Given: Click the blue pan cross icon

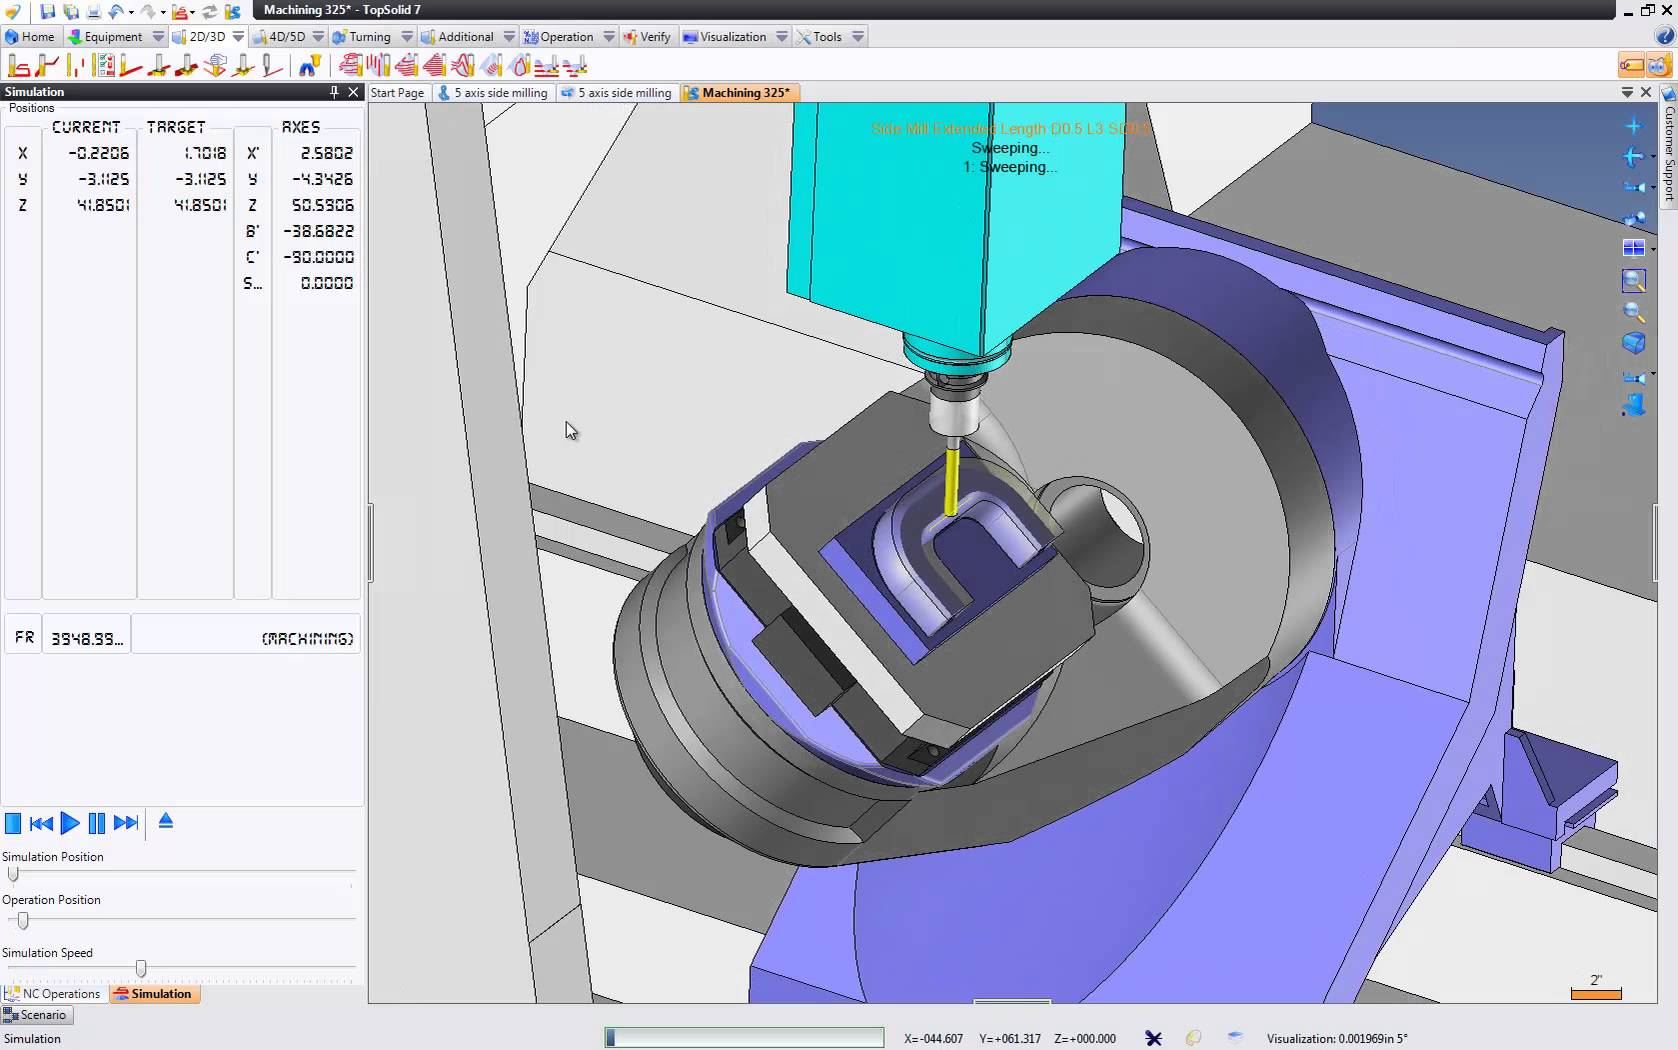Looking at the screenshot, I should point(1633,127).
